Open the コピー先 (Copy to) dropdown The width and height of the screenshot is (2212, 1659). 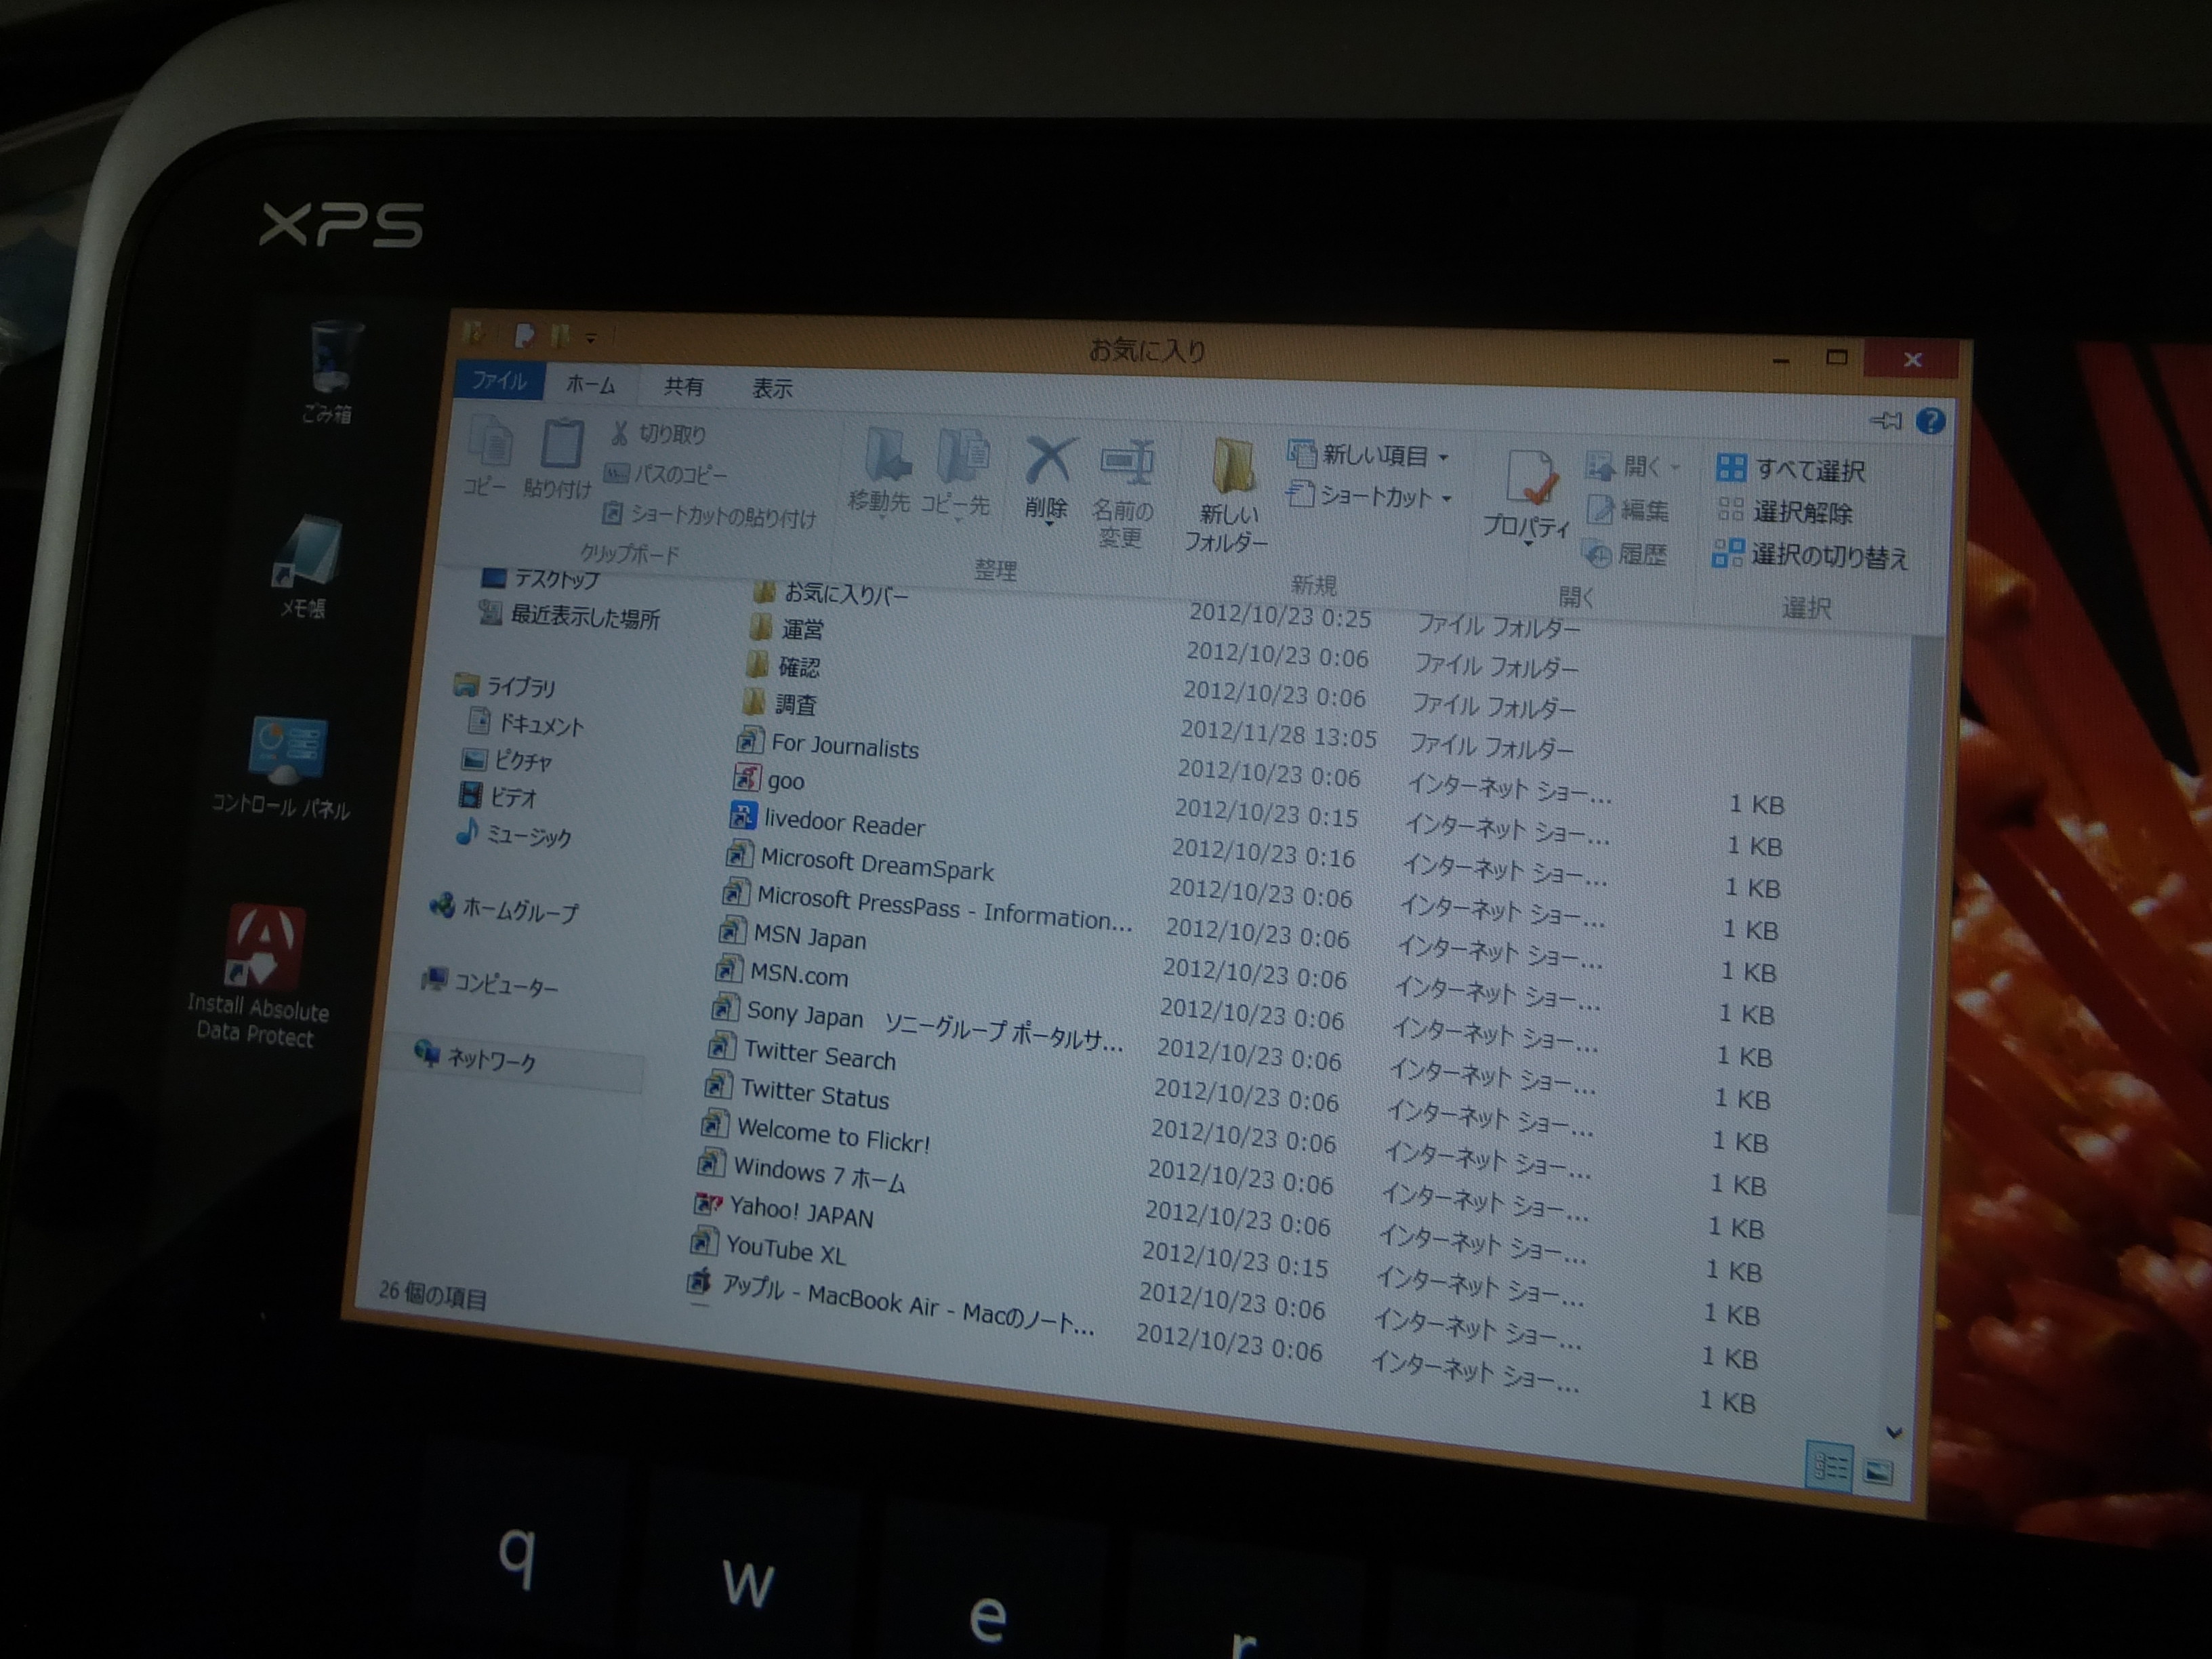tap(956, 476)
